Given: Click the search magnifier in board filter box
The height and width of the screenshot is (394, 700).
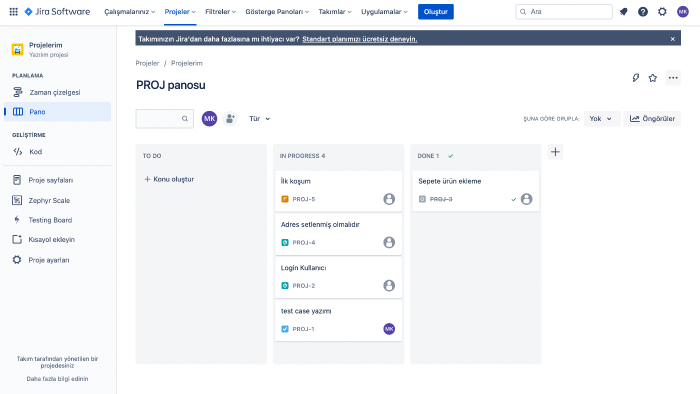Looking at the screenshot, I should (x=185, y=119).
